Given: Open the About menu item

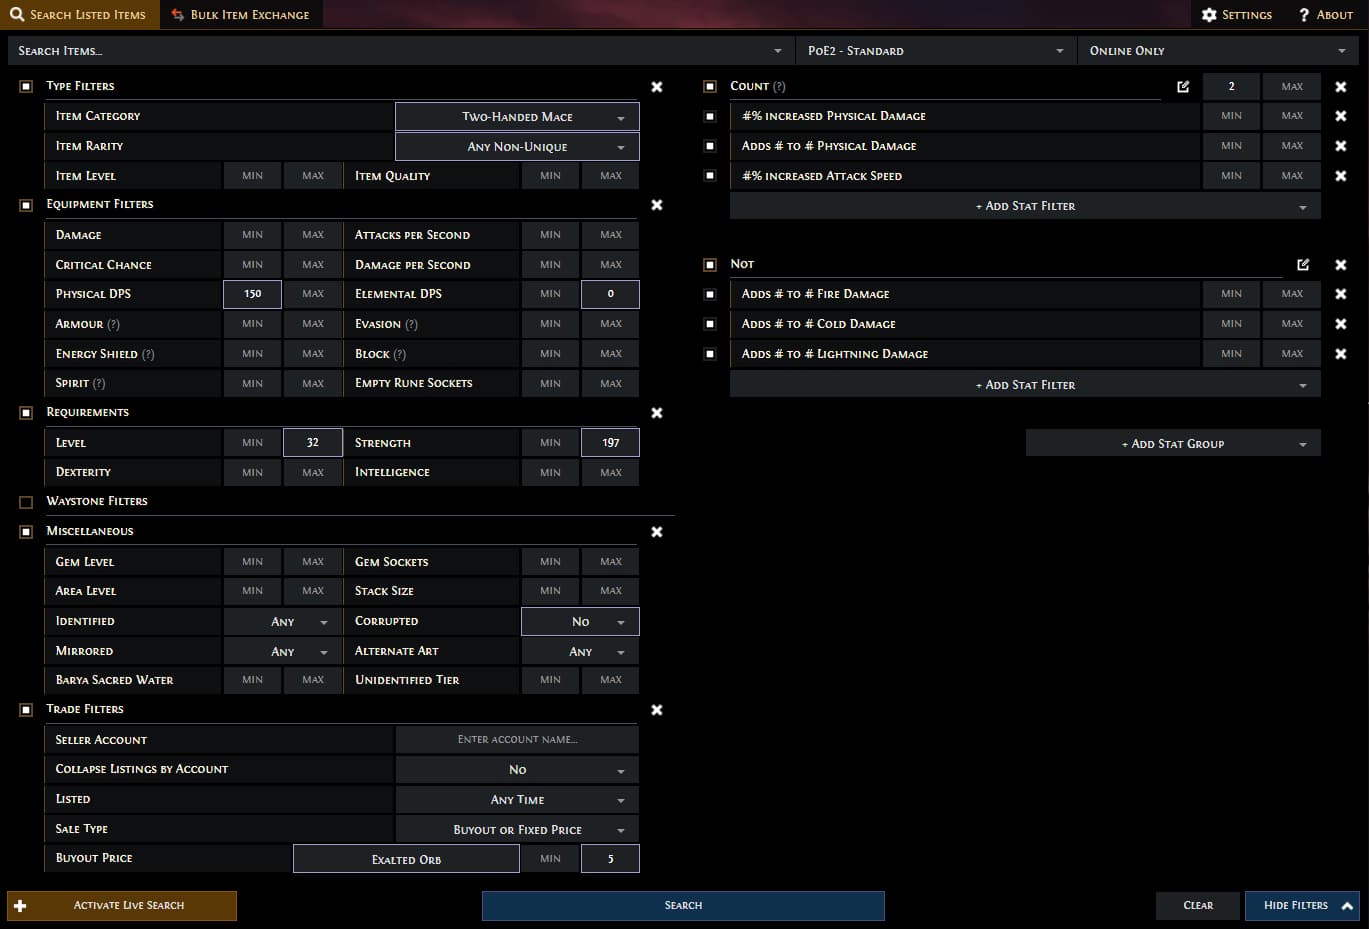Looking at the screenshot, I should tap(1325, 15).
